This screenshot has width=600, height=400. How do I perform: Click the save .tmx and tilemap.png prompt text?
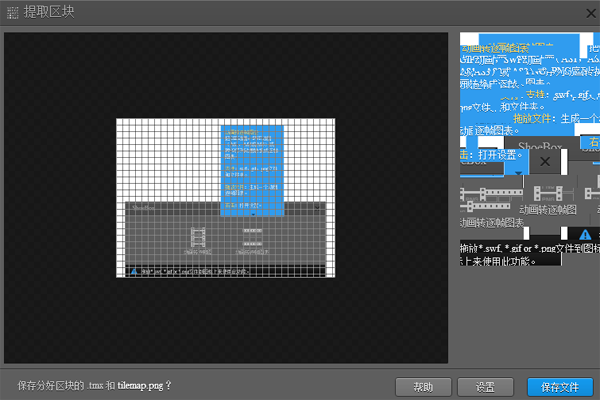(x=95, y=385)
